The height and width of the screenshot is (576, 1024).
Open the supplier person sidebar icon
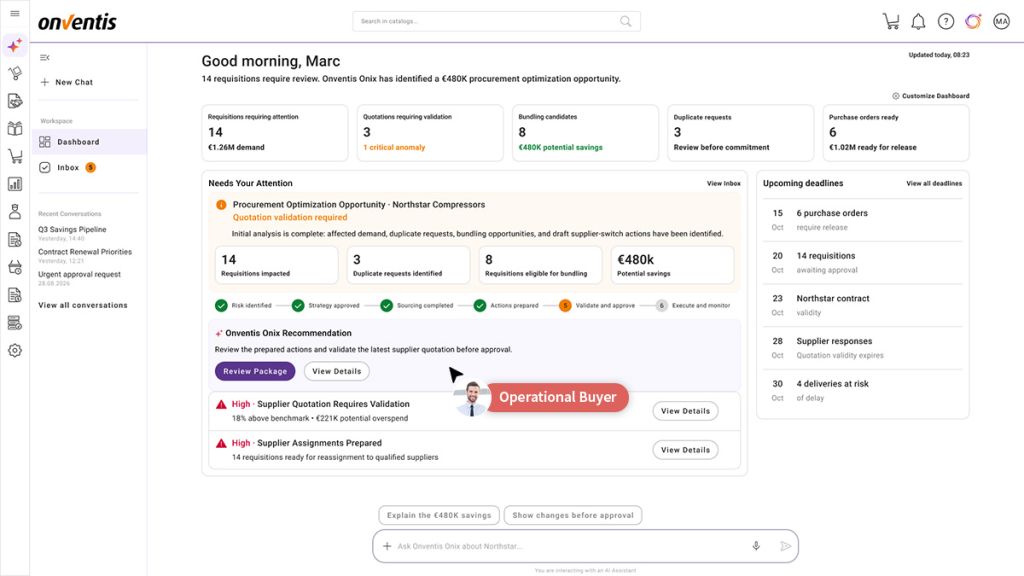click(x=14, y=212)
